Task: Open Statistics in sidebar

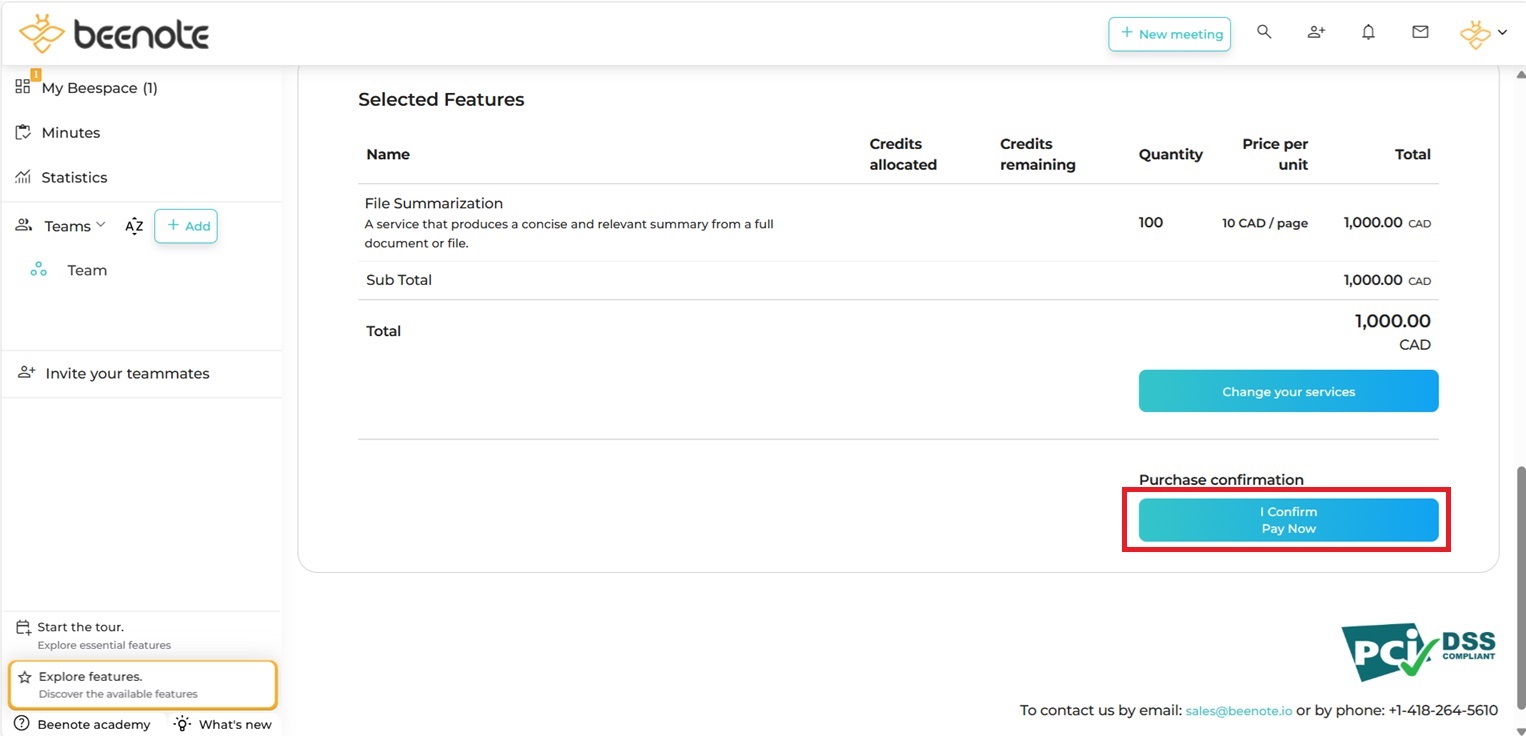Action: click(x=74, y=177)
